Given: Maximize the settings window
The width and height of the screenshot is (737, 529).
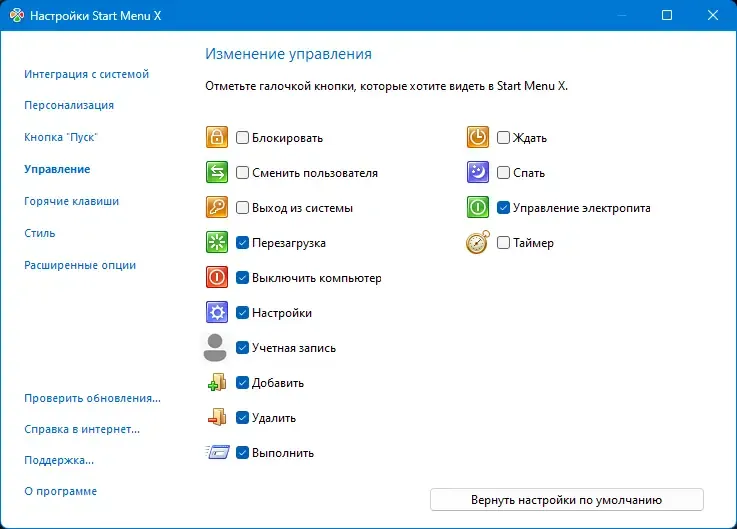Looking at the screenshot, I should click(x=666, y=16).
